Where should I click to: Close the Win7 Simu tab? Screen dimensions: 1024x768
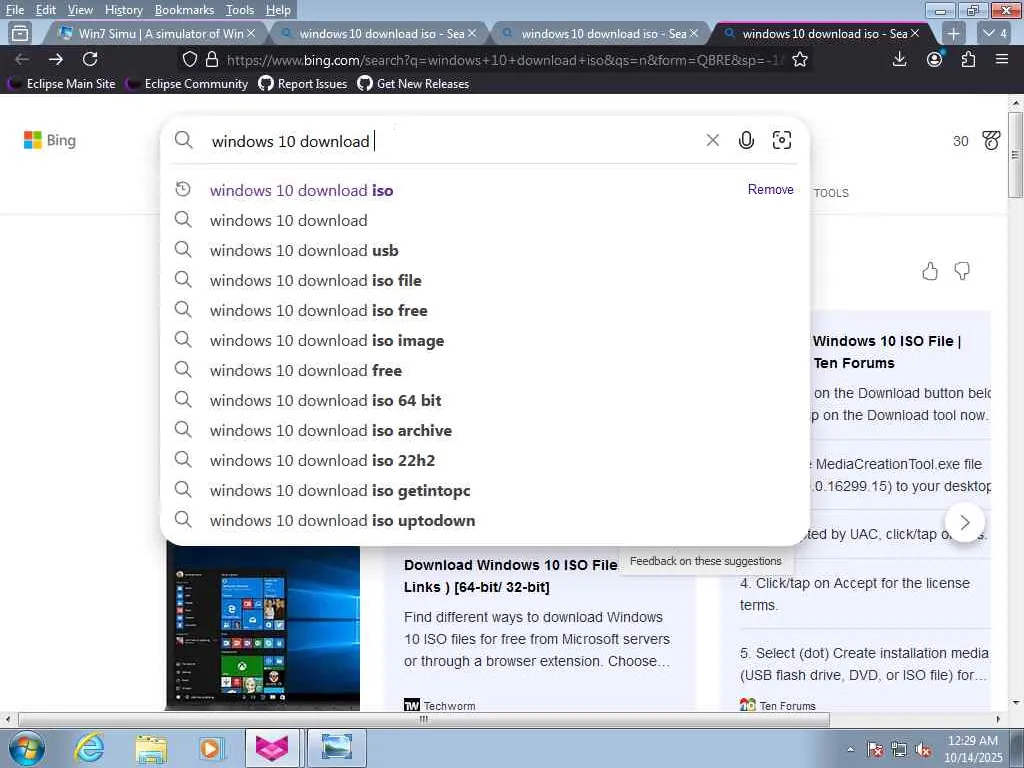(251, 33)
